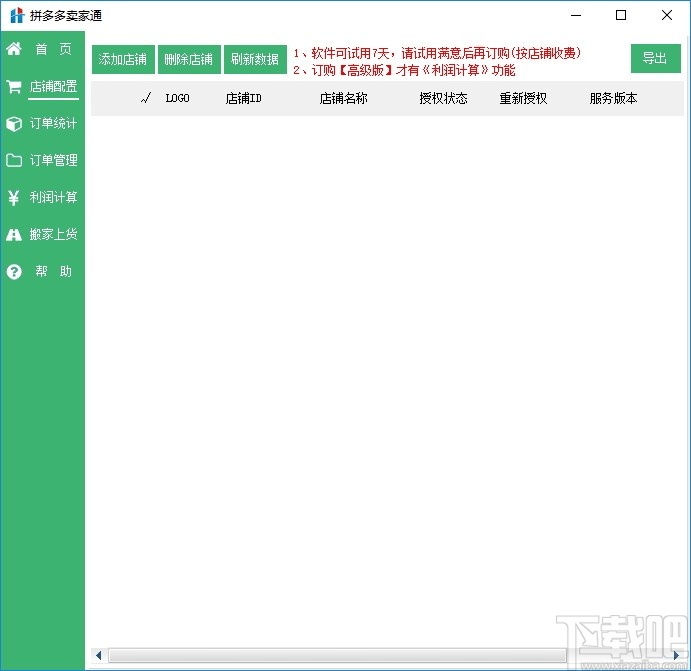Image resolution: width=691 pixels, height=671 pixels.
Task: Click the question mark help icon
Action: (x=14, y=272)
